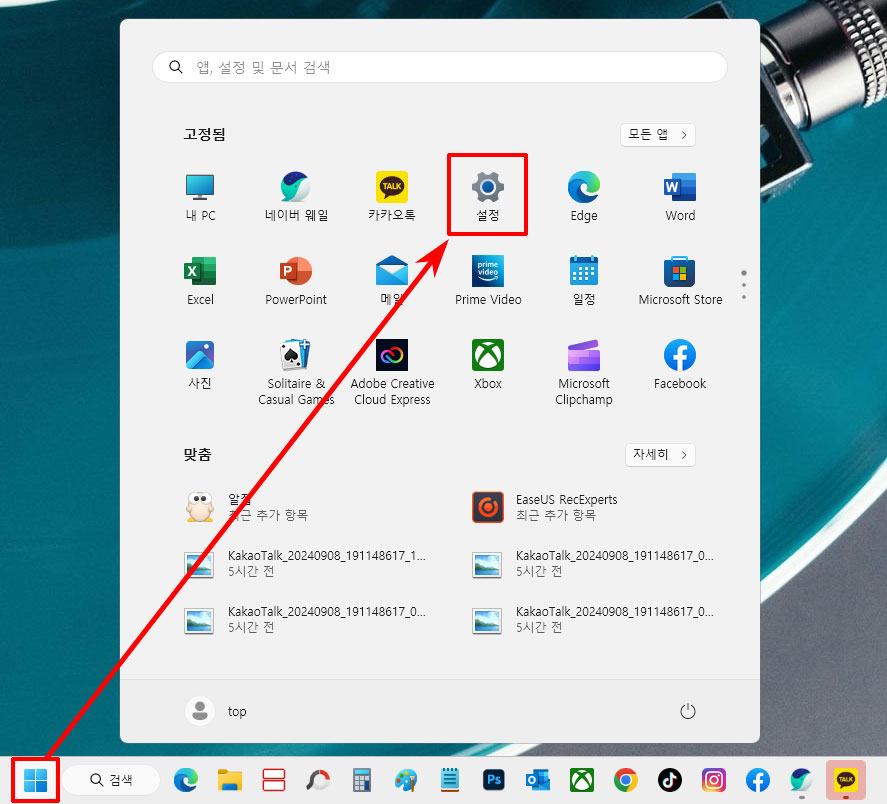
Task: Open File Explorer from the taskbar
Action: [x=230, y=781]
